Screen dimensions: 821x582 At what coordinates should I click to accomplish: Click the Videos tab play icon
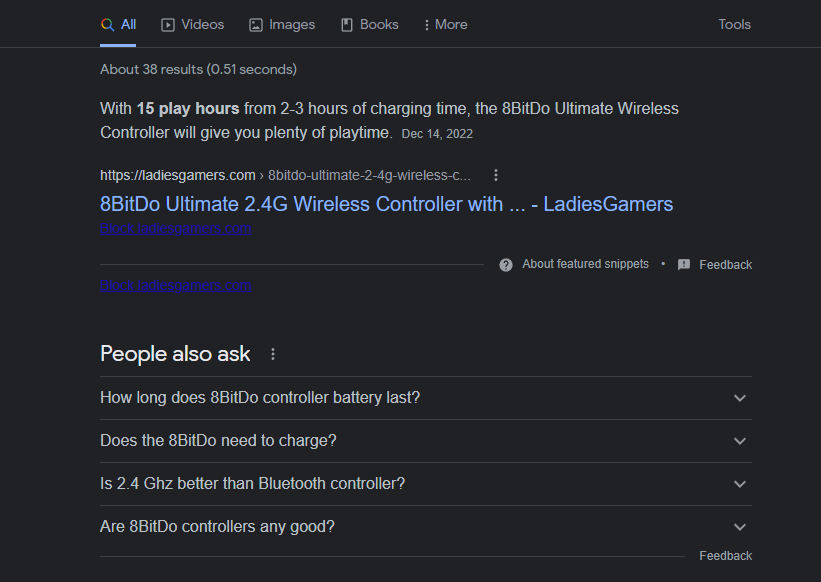[168, 25]
